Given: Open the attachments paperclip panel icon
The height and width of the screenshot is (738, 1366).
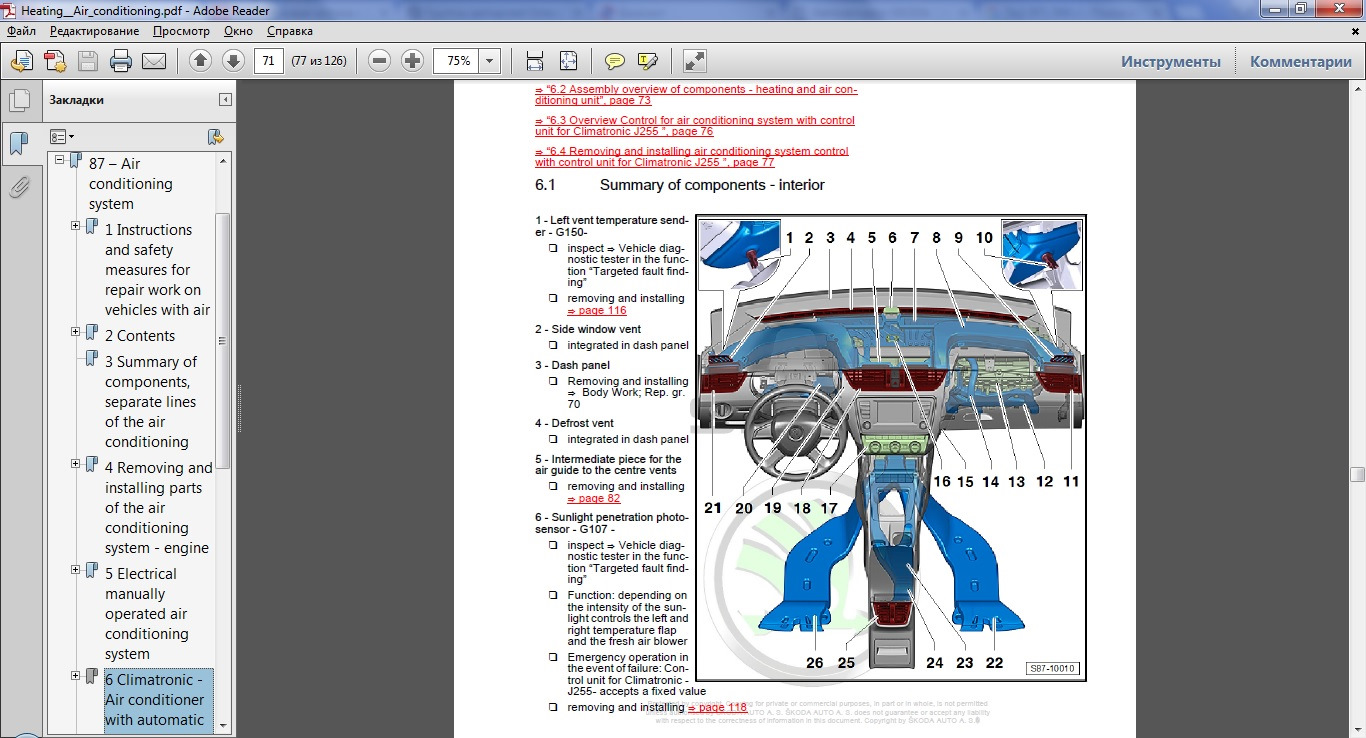Looking at the screenshot, I should coord(18,187).
